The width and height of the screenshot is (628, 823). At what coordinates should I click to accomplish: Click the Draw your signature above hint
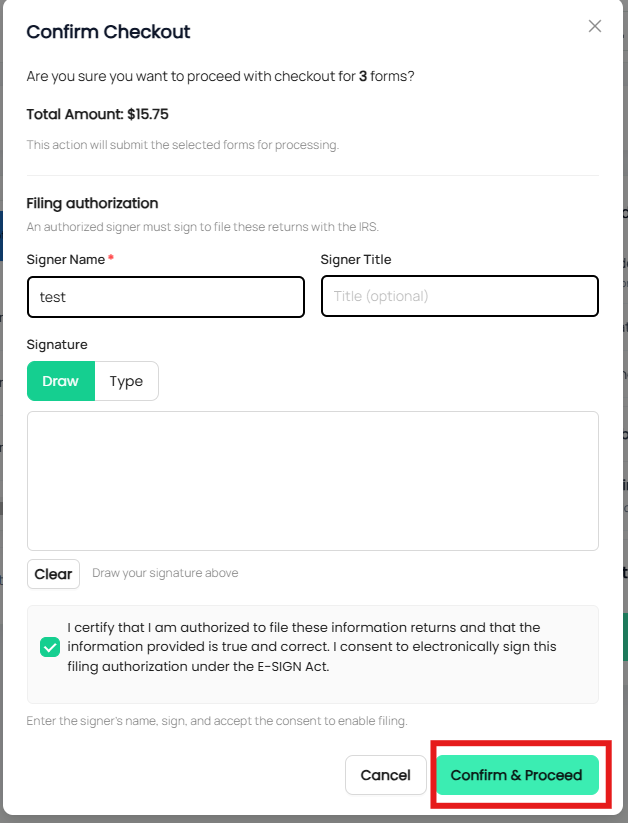coord(165,573)
